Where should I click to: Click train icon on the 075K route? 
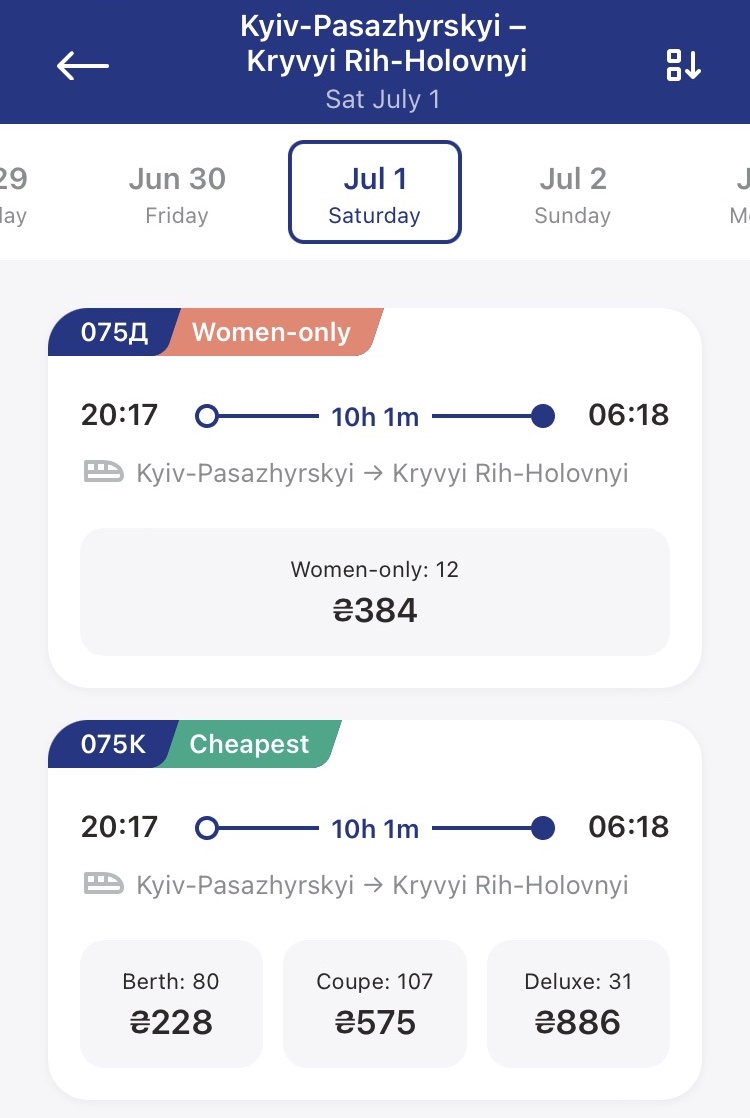pyautogui.click(x=104, y=884)
